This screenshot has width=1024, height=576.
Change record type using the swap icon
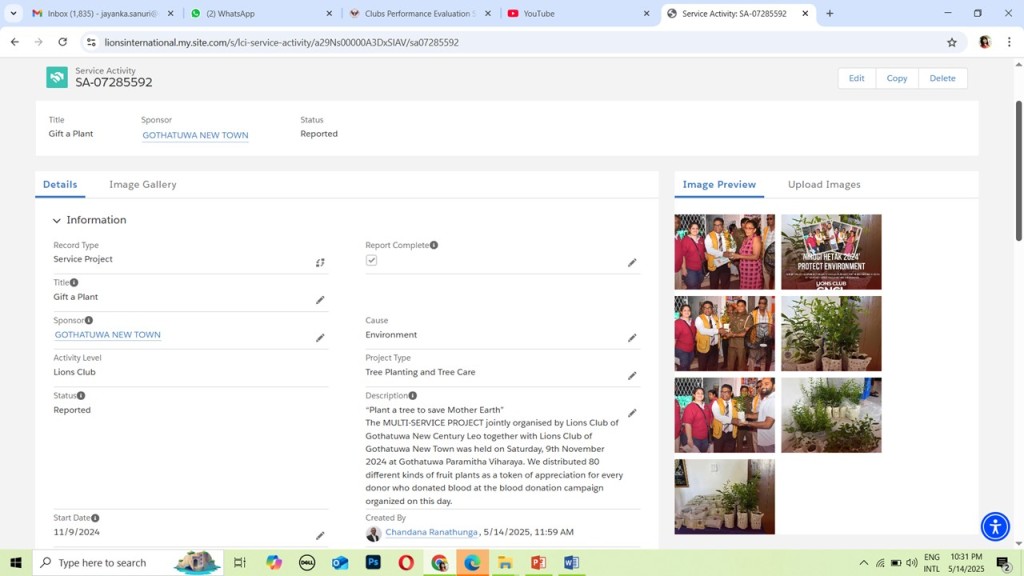tap(320, 263)
